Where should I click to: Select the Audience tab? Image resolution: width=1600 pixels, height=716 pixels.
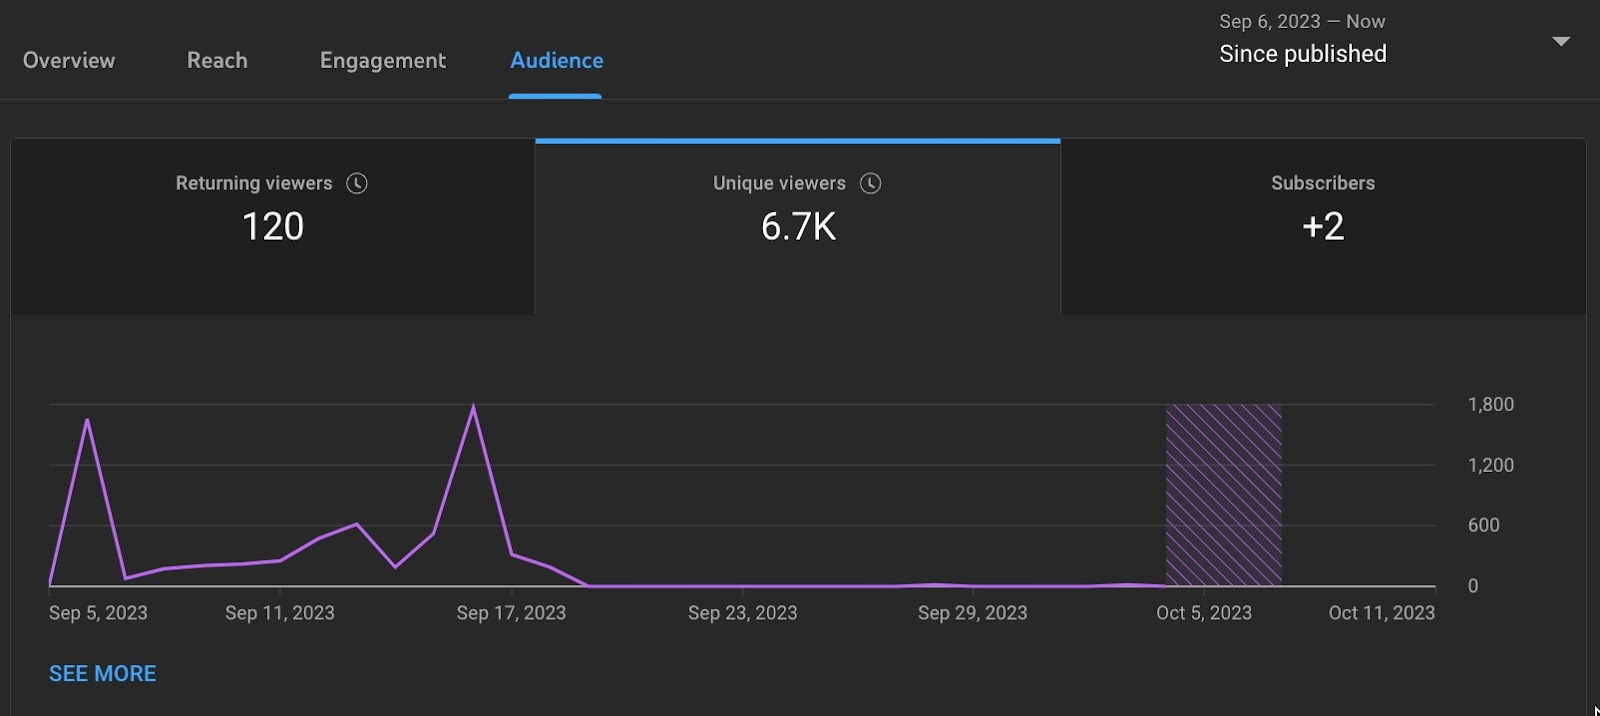point(556,60)
